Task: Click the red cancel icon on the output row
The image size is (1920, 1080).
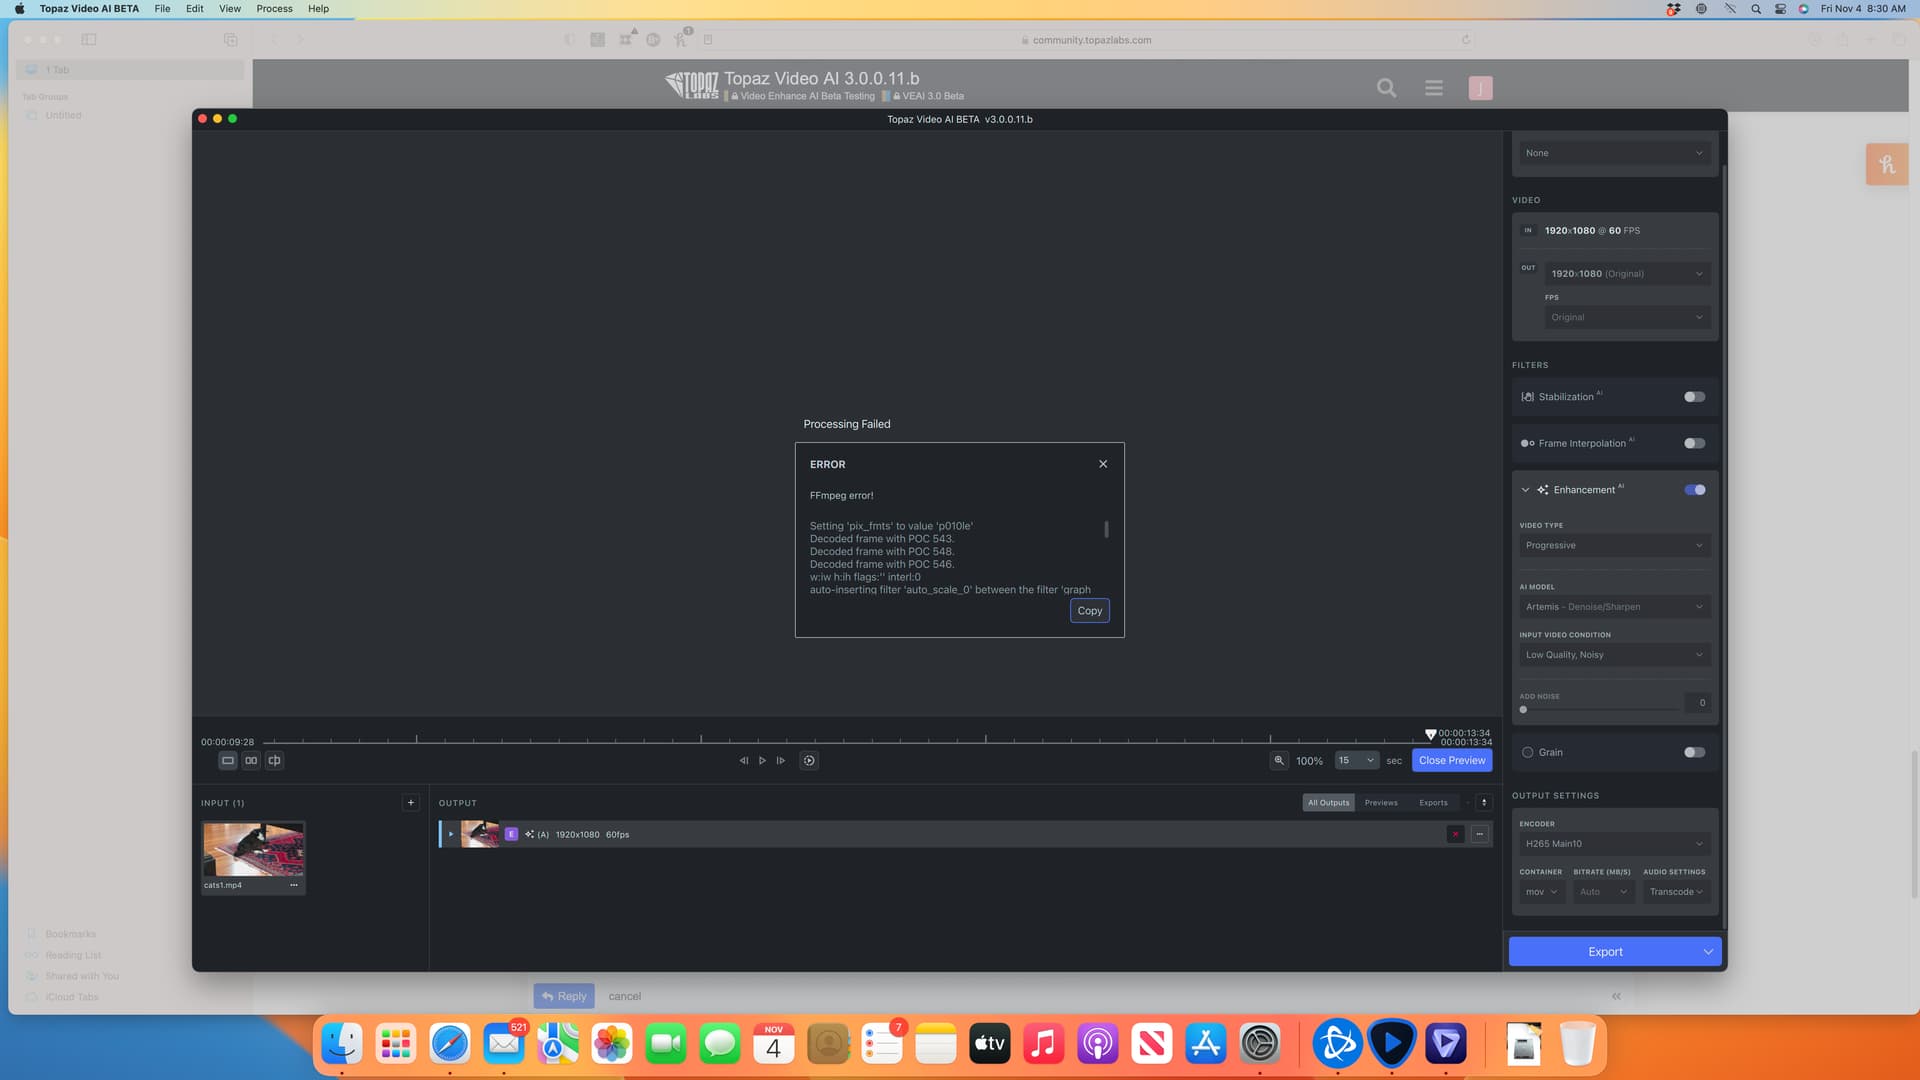Action: [x=1455, y=834]
